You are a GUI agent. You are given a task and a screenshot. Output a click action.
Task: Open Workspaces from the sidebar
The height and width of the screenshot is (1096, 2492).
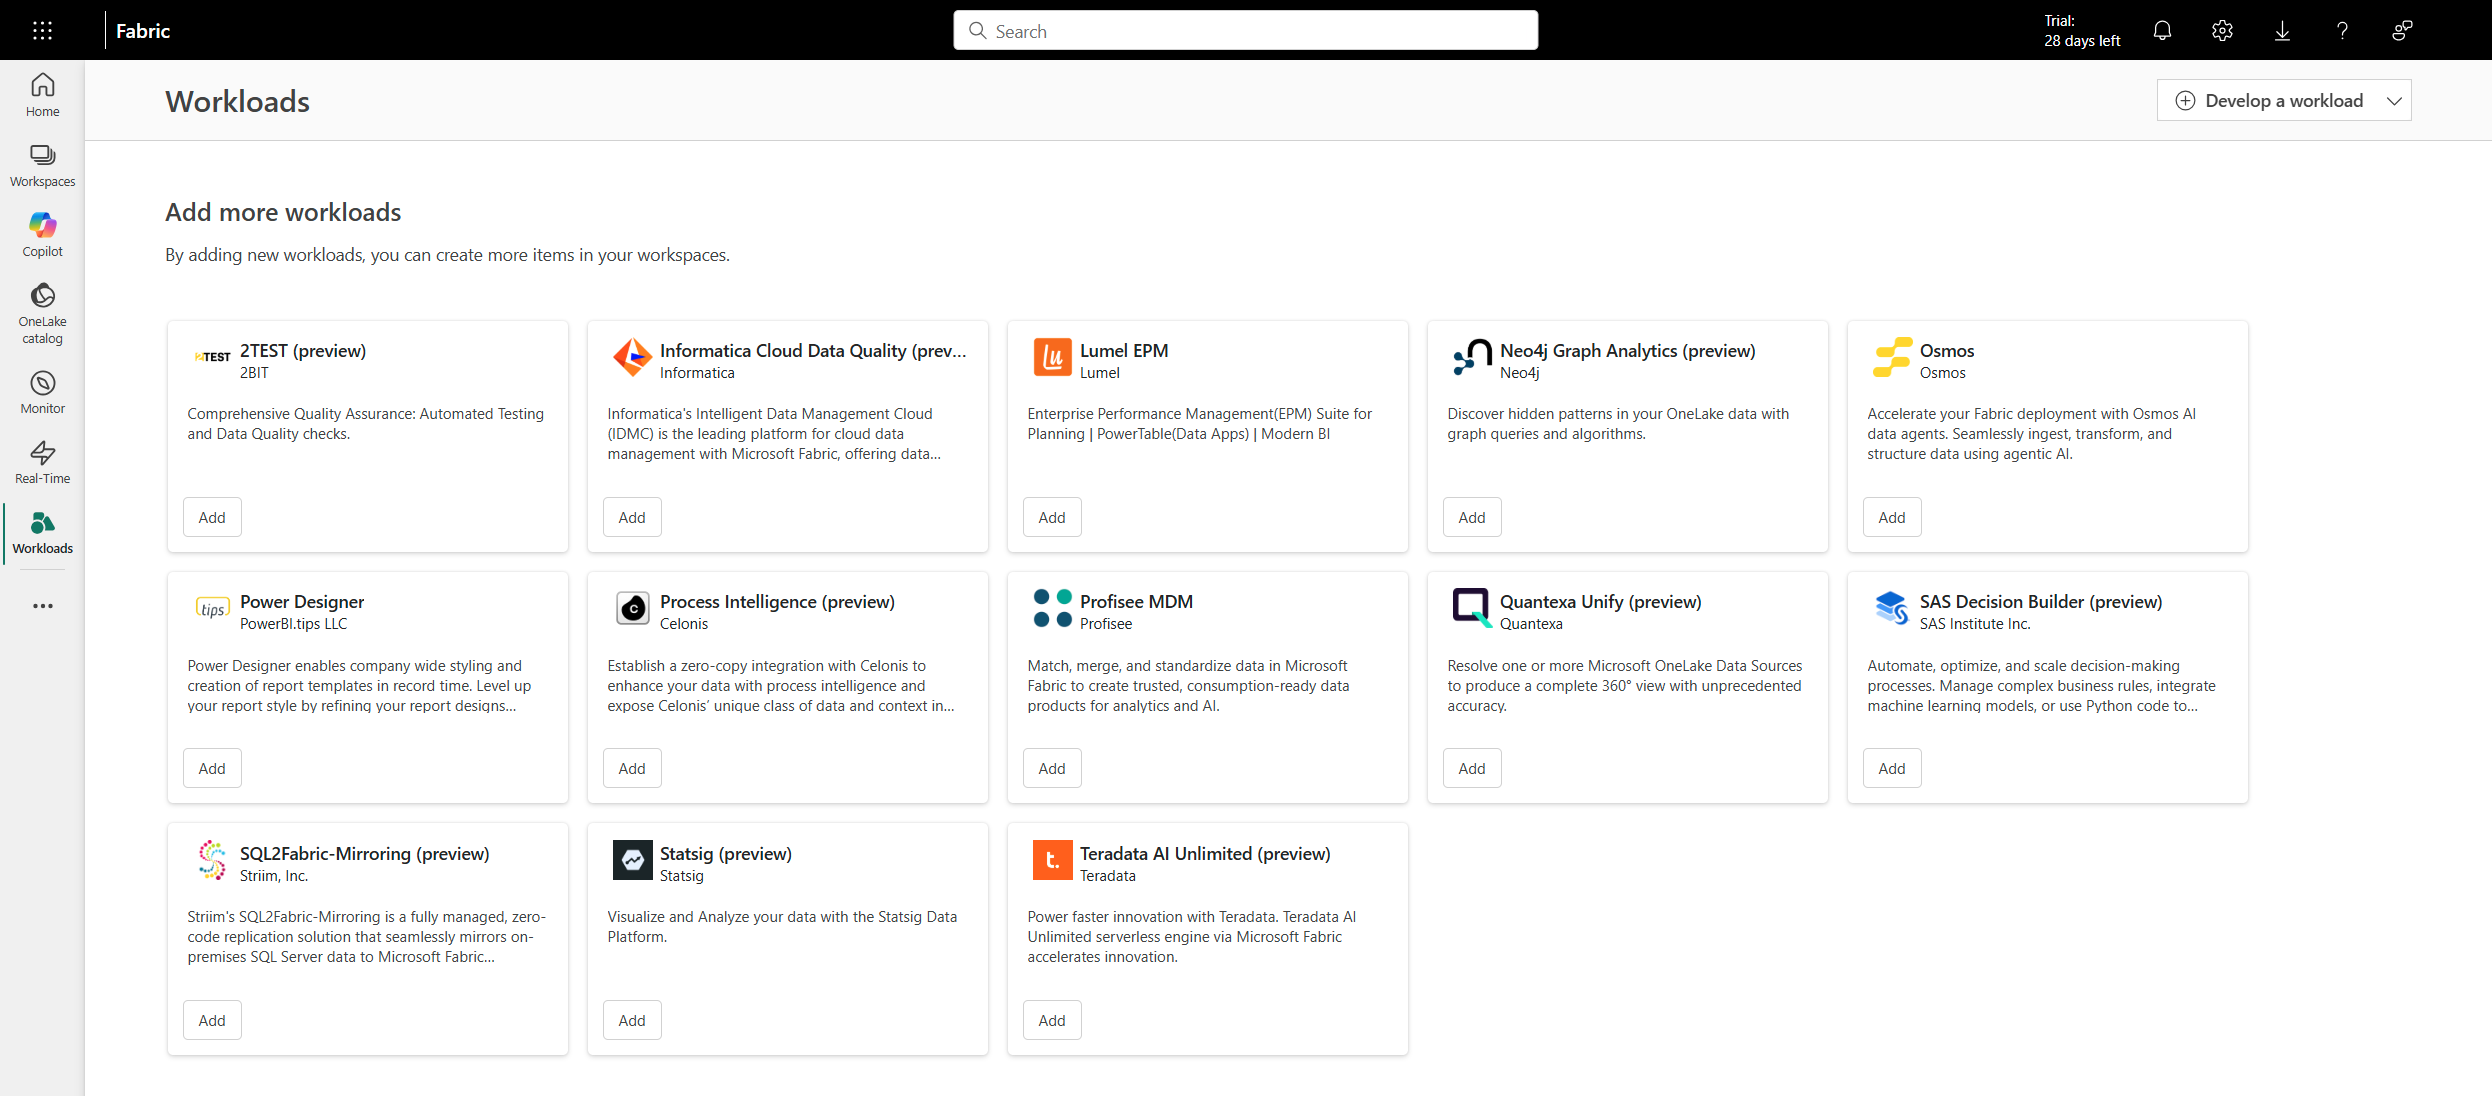(42, 165)
